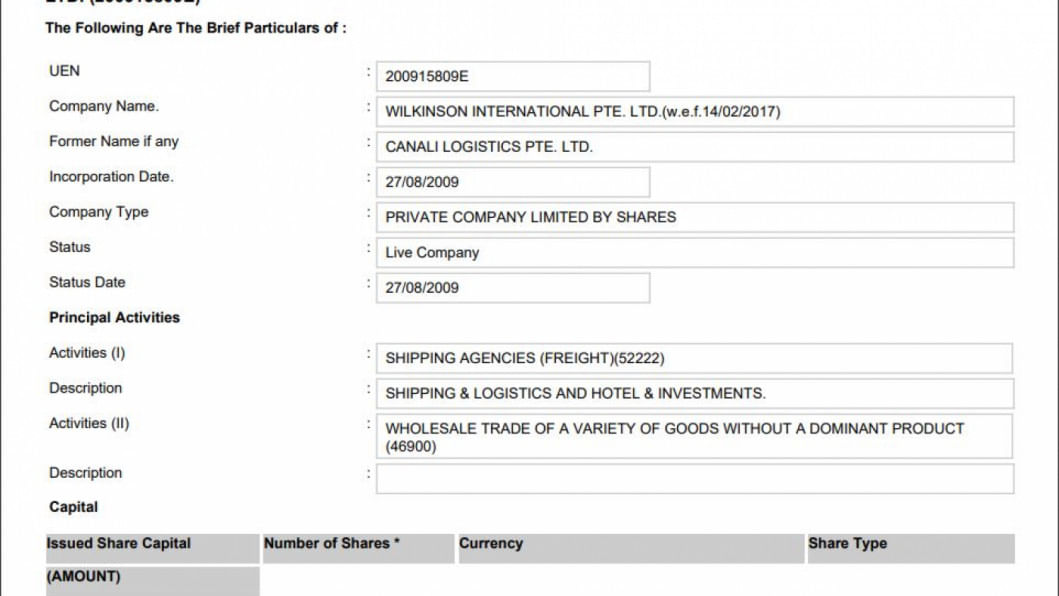Click the UEN field showing 200915809E
This screenshot has width=1059, height=596.
point(512,77)
